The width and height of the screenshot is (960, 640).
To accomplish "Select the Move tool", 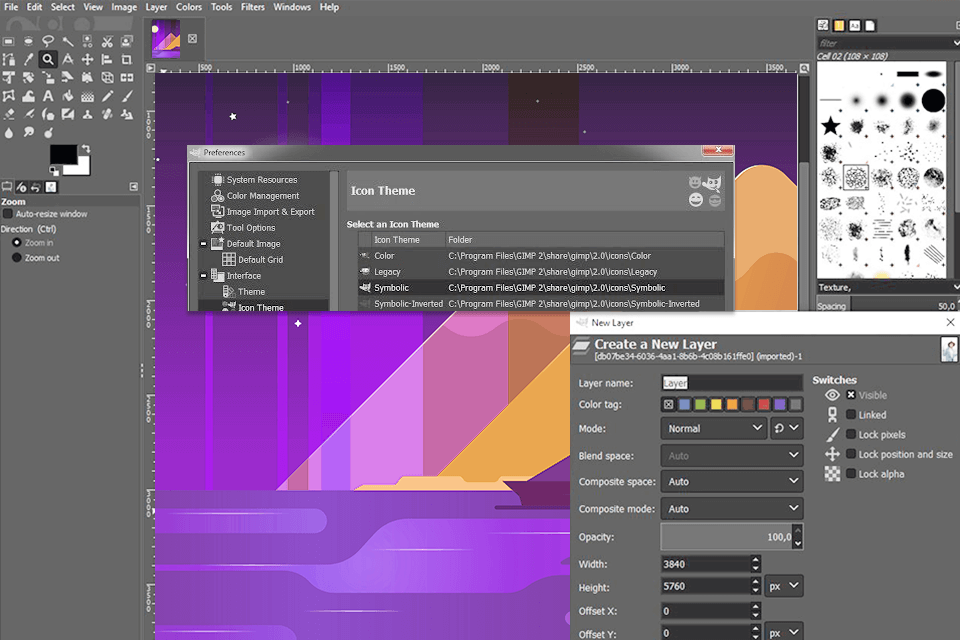I will (87, 59).
